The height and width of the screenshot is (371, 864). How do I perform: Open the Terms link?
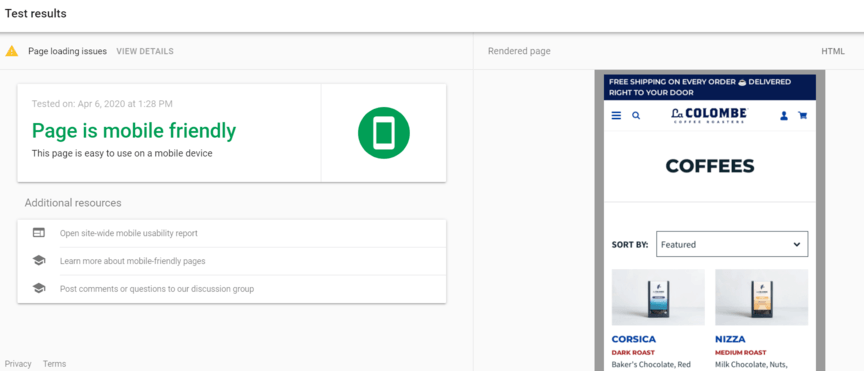(55, 364)
